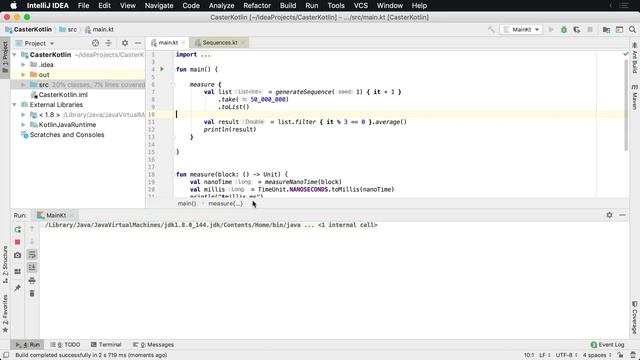Collapse the CasterKotlin project root
Screen dimensions: 640x360
[15, 55]
